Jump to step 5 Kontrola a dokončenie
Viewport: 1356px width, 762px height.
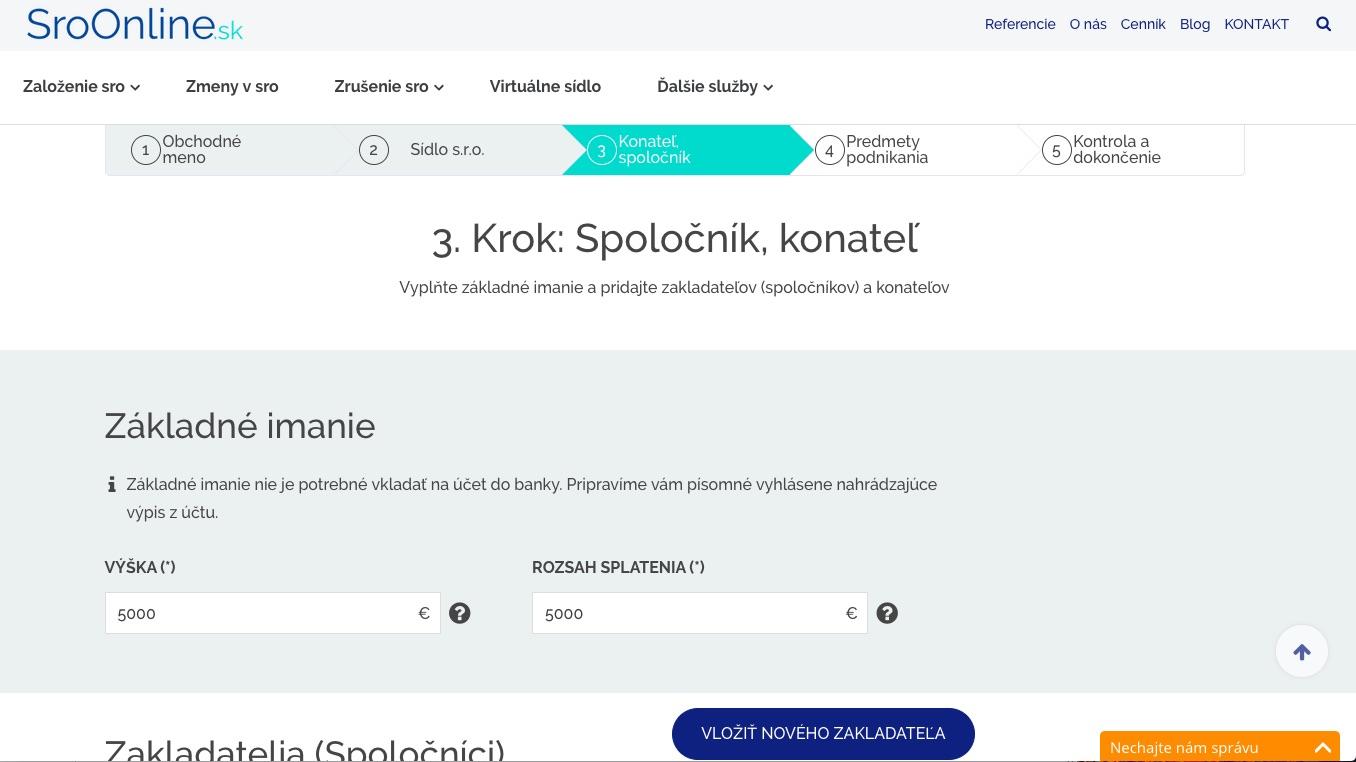pyautogui.click(x=1116, y=150)
